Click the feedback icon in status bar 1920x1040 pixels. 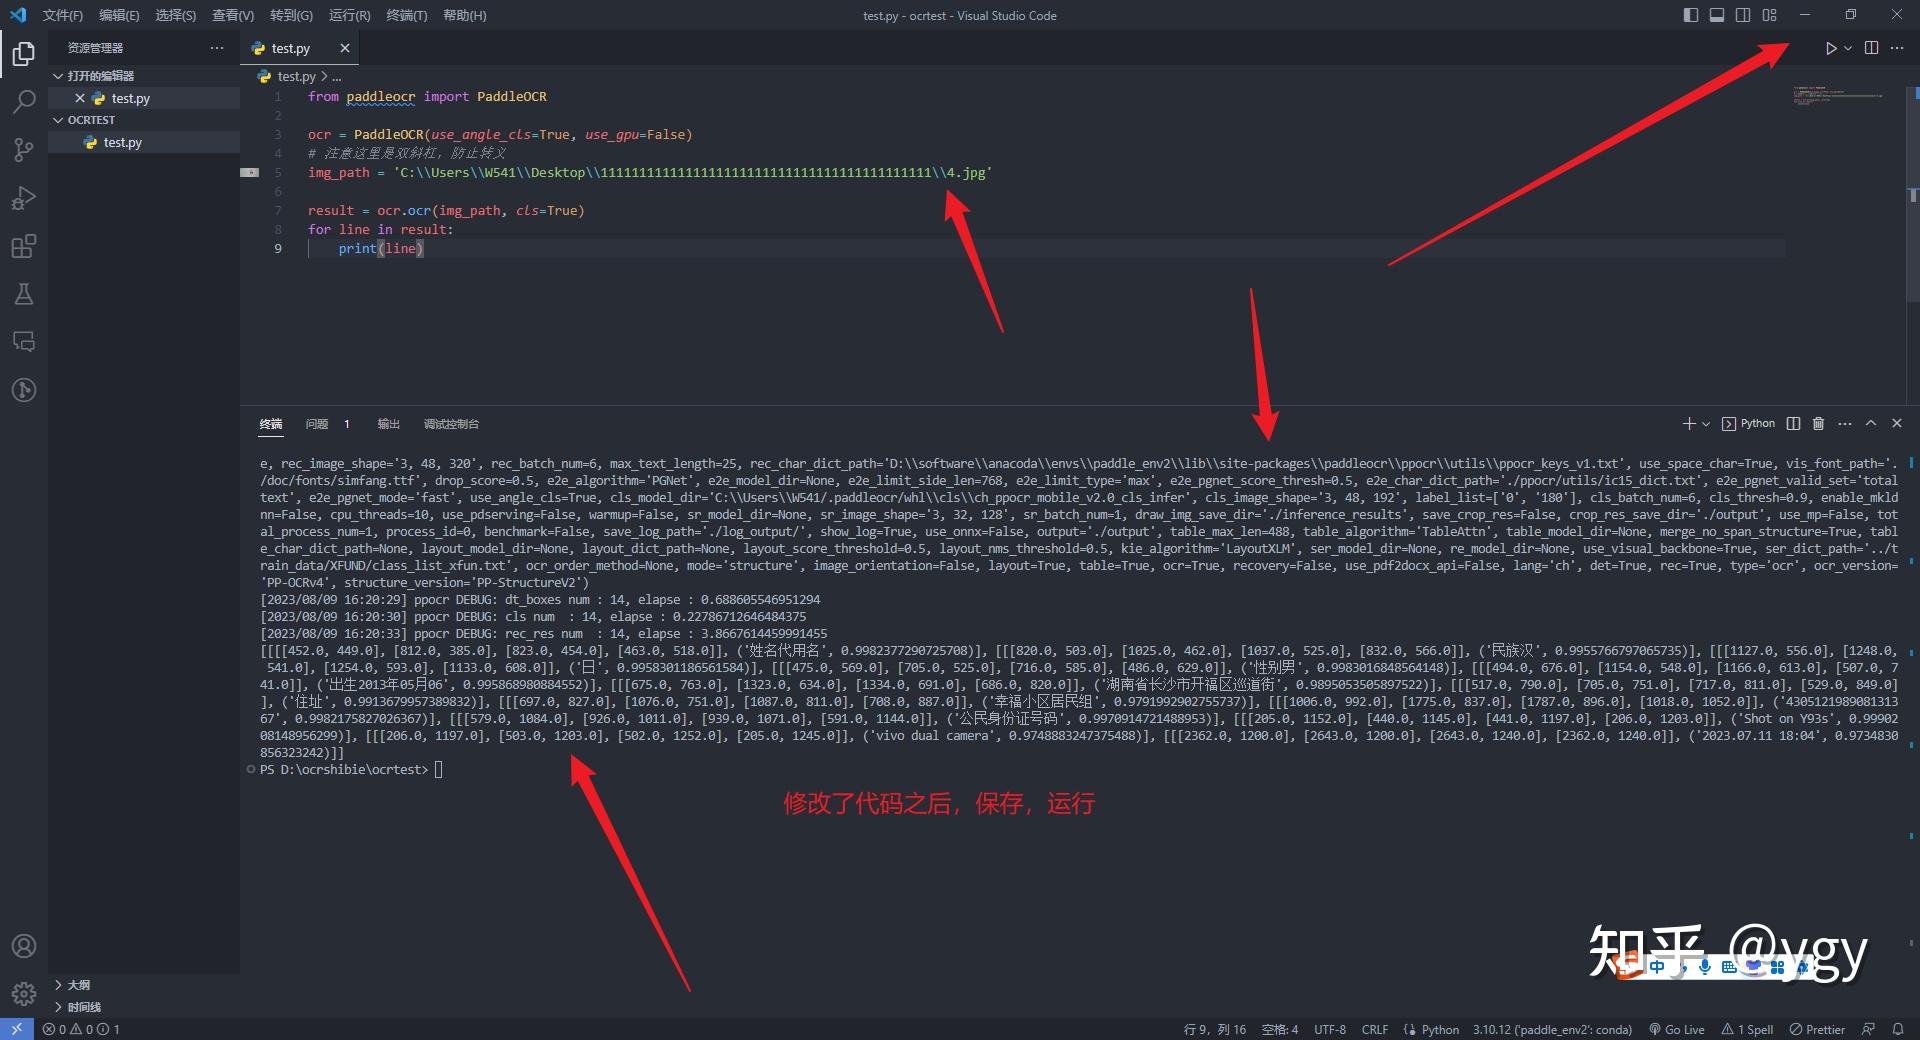[x=1868, y=1029]
